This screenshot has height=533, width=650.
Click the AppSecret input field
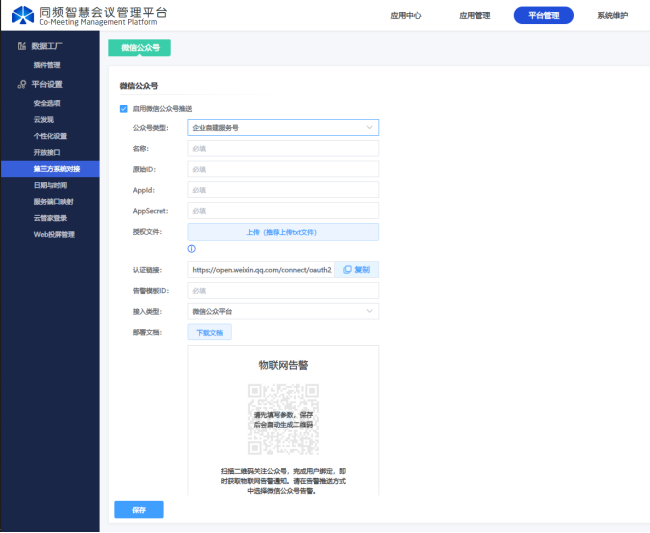[x=283, y=211]
